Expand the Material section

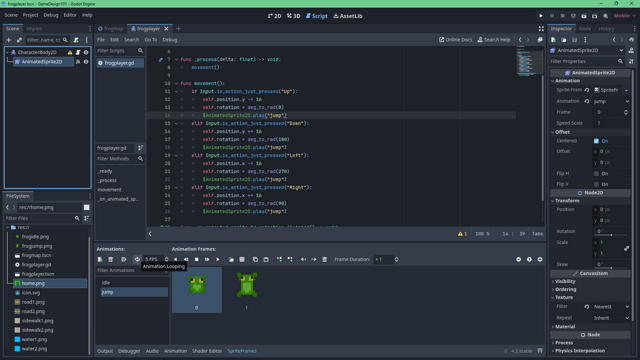(x=564, y=327)
